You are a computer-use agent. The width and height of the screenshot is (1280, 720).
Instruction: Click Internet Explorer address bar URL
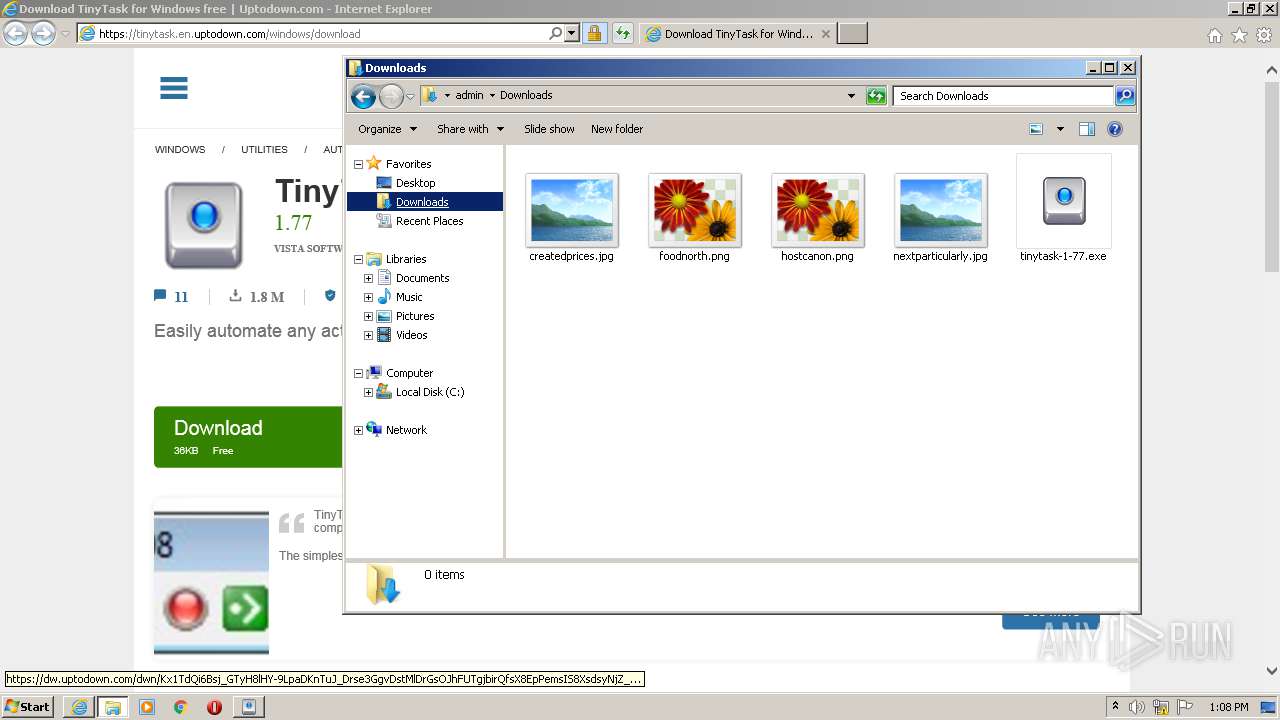click(x=230, y=34)
